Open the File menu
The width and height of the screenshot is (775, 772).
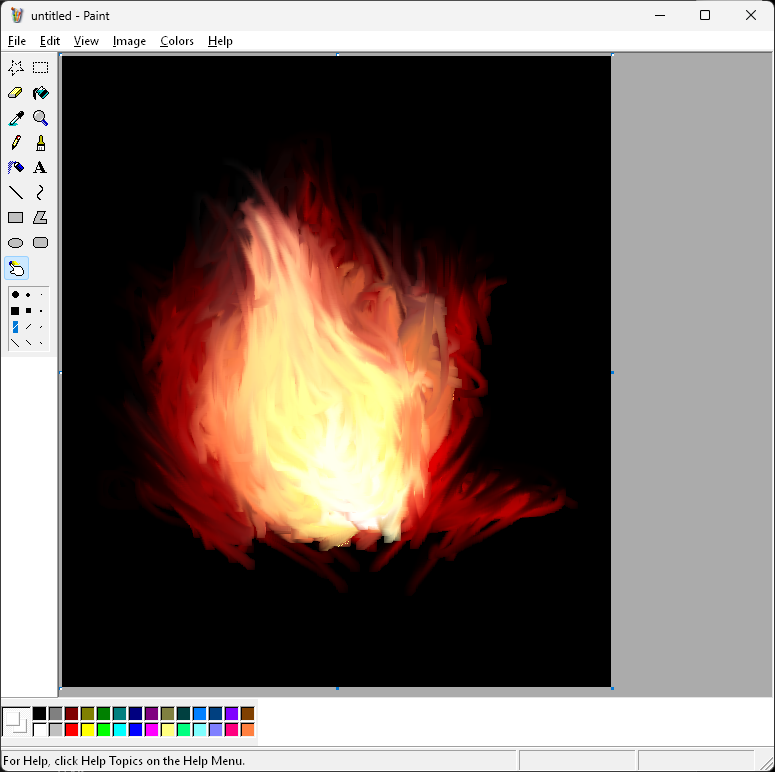coord(17,41)
